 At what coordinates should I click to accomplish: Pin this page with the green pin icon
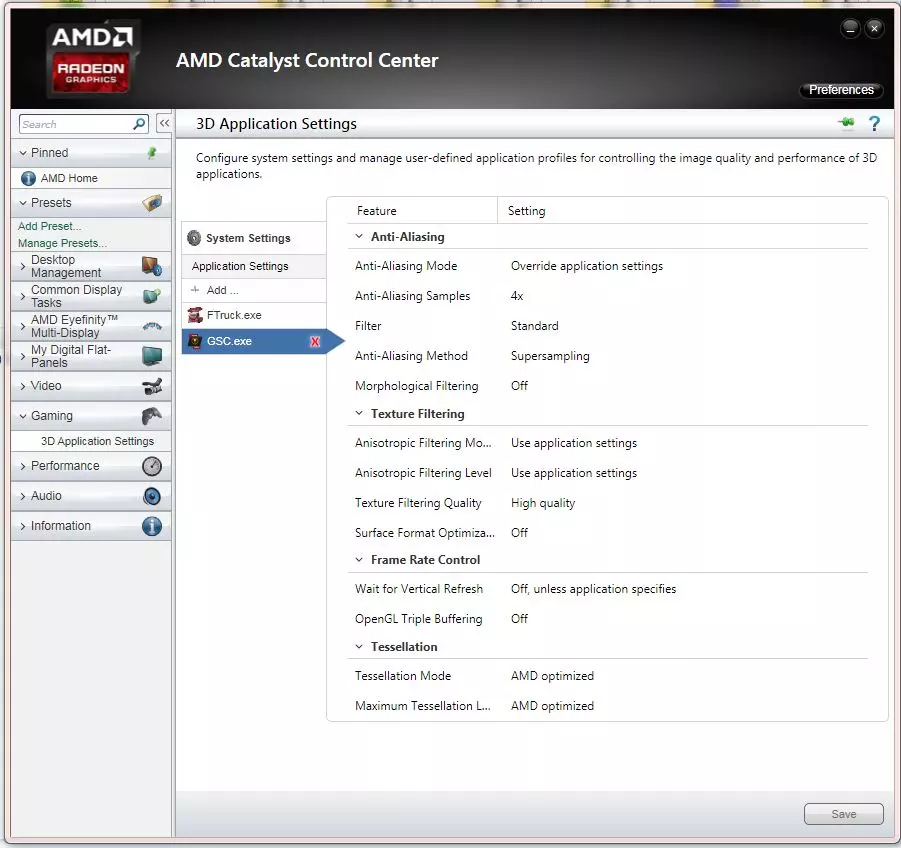click(x=846, y=123)
